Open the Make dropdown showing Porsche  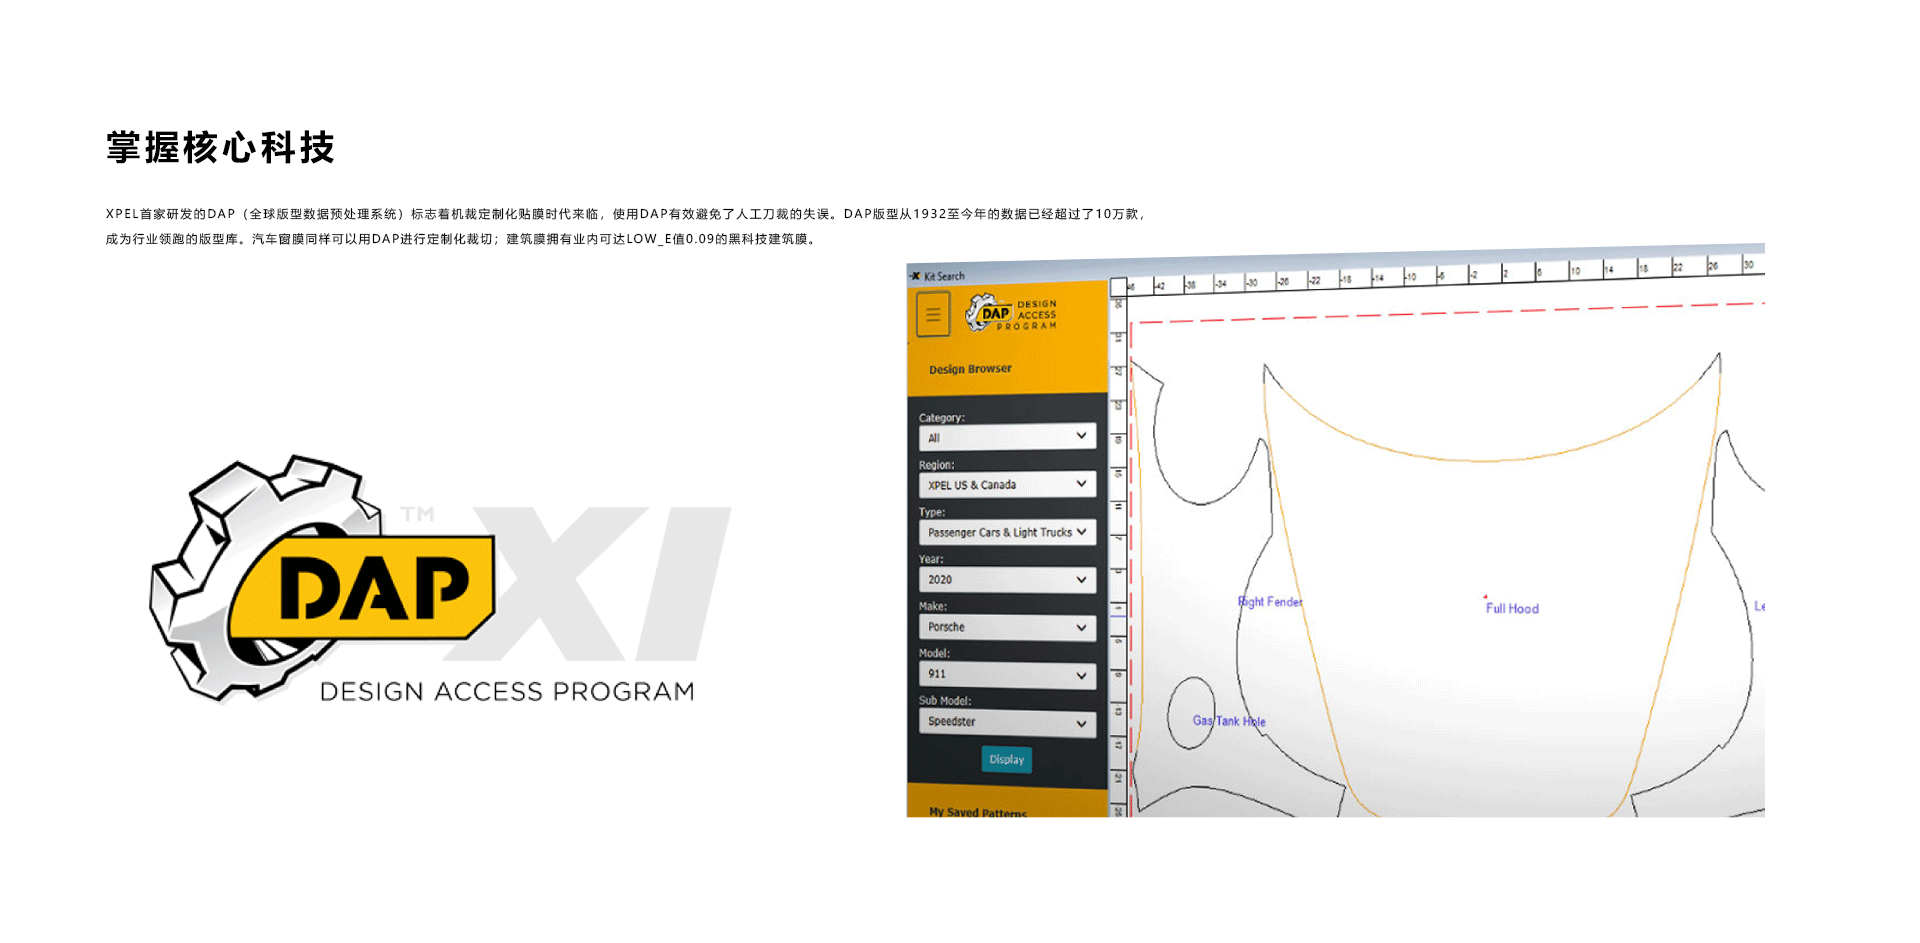[x=1007, y=627]
